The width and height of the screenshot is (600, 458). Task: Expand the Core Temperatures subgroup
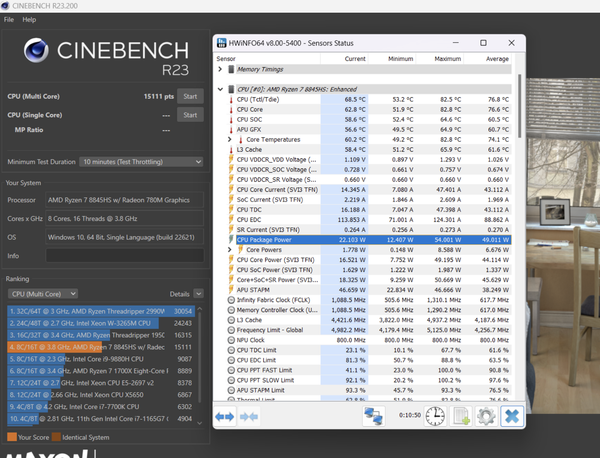[230, 140]
